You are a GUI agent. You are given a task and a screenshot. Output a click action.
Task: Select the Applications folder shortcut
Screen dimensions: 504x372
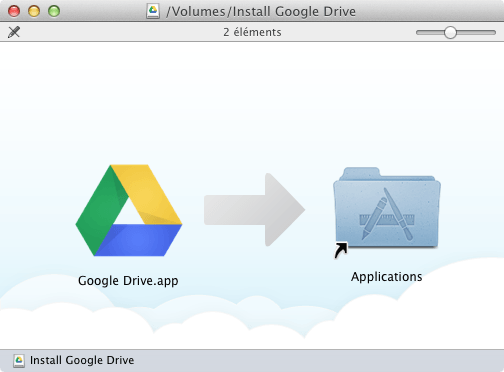click(387, 212)
